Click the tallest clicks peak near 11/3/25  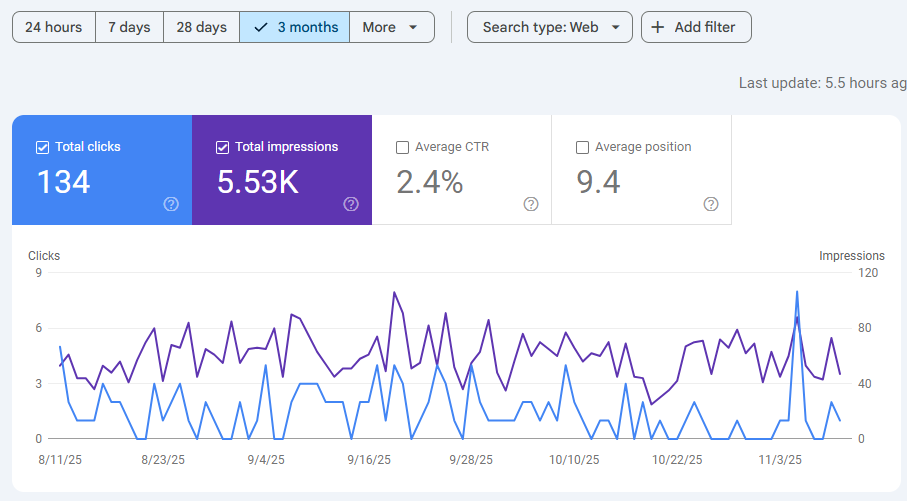(x=797, y=292)
